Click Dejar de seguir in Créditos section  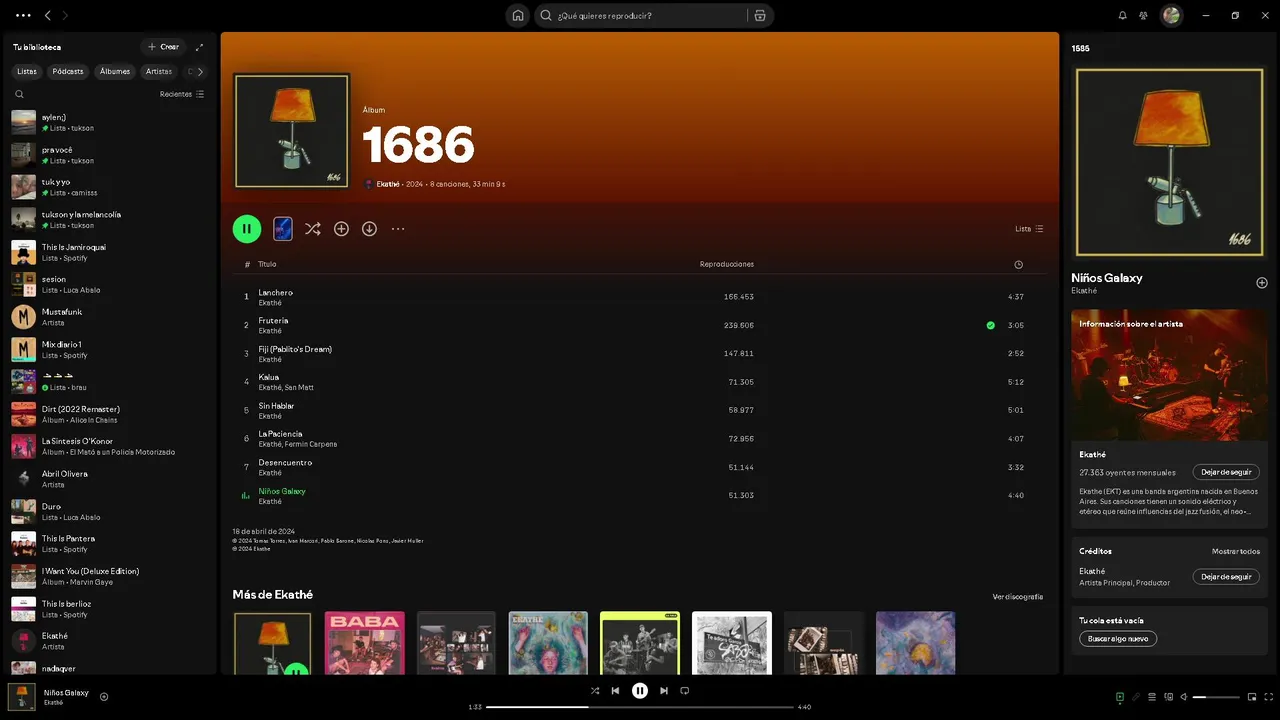(x=1226, y=577)
